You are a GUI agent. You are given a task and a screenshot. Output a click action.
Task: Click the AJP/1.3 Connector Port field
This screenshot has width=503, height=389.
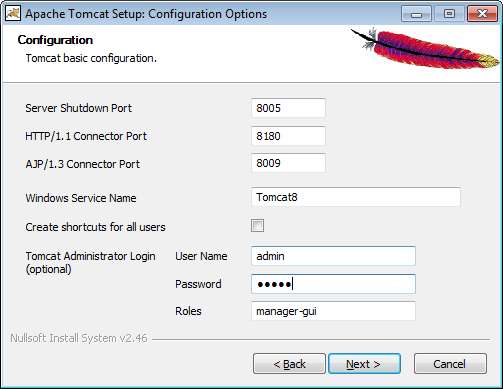click(288, 163)
